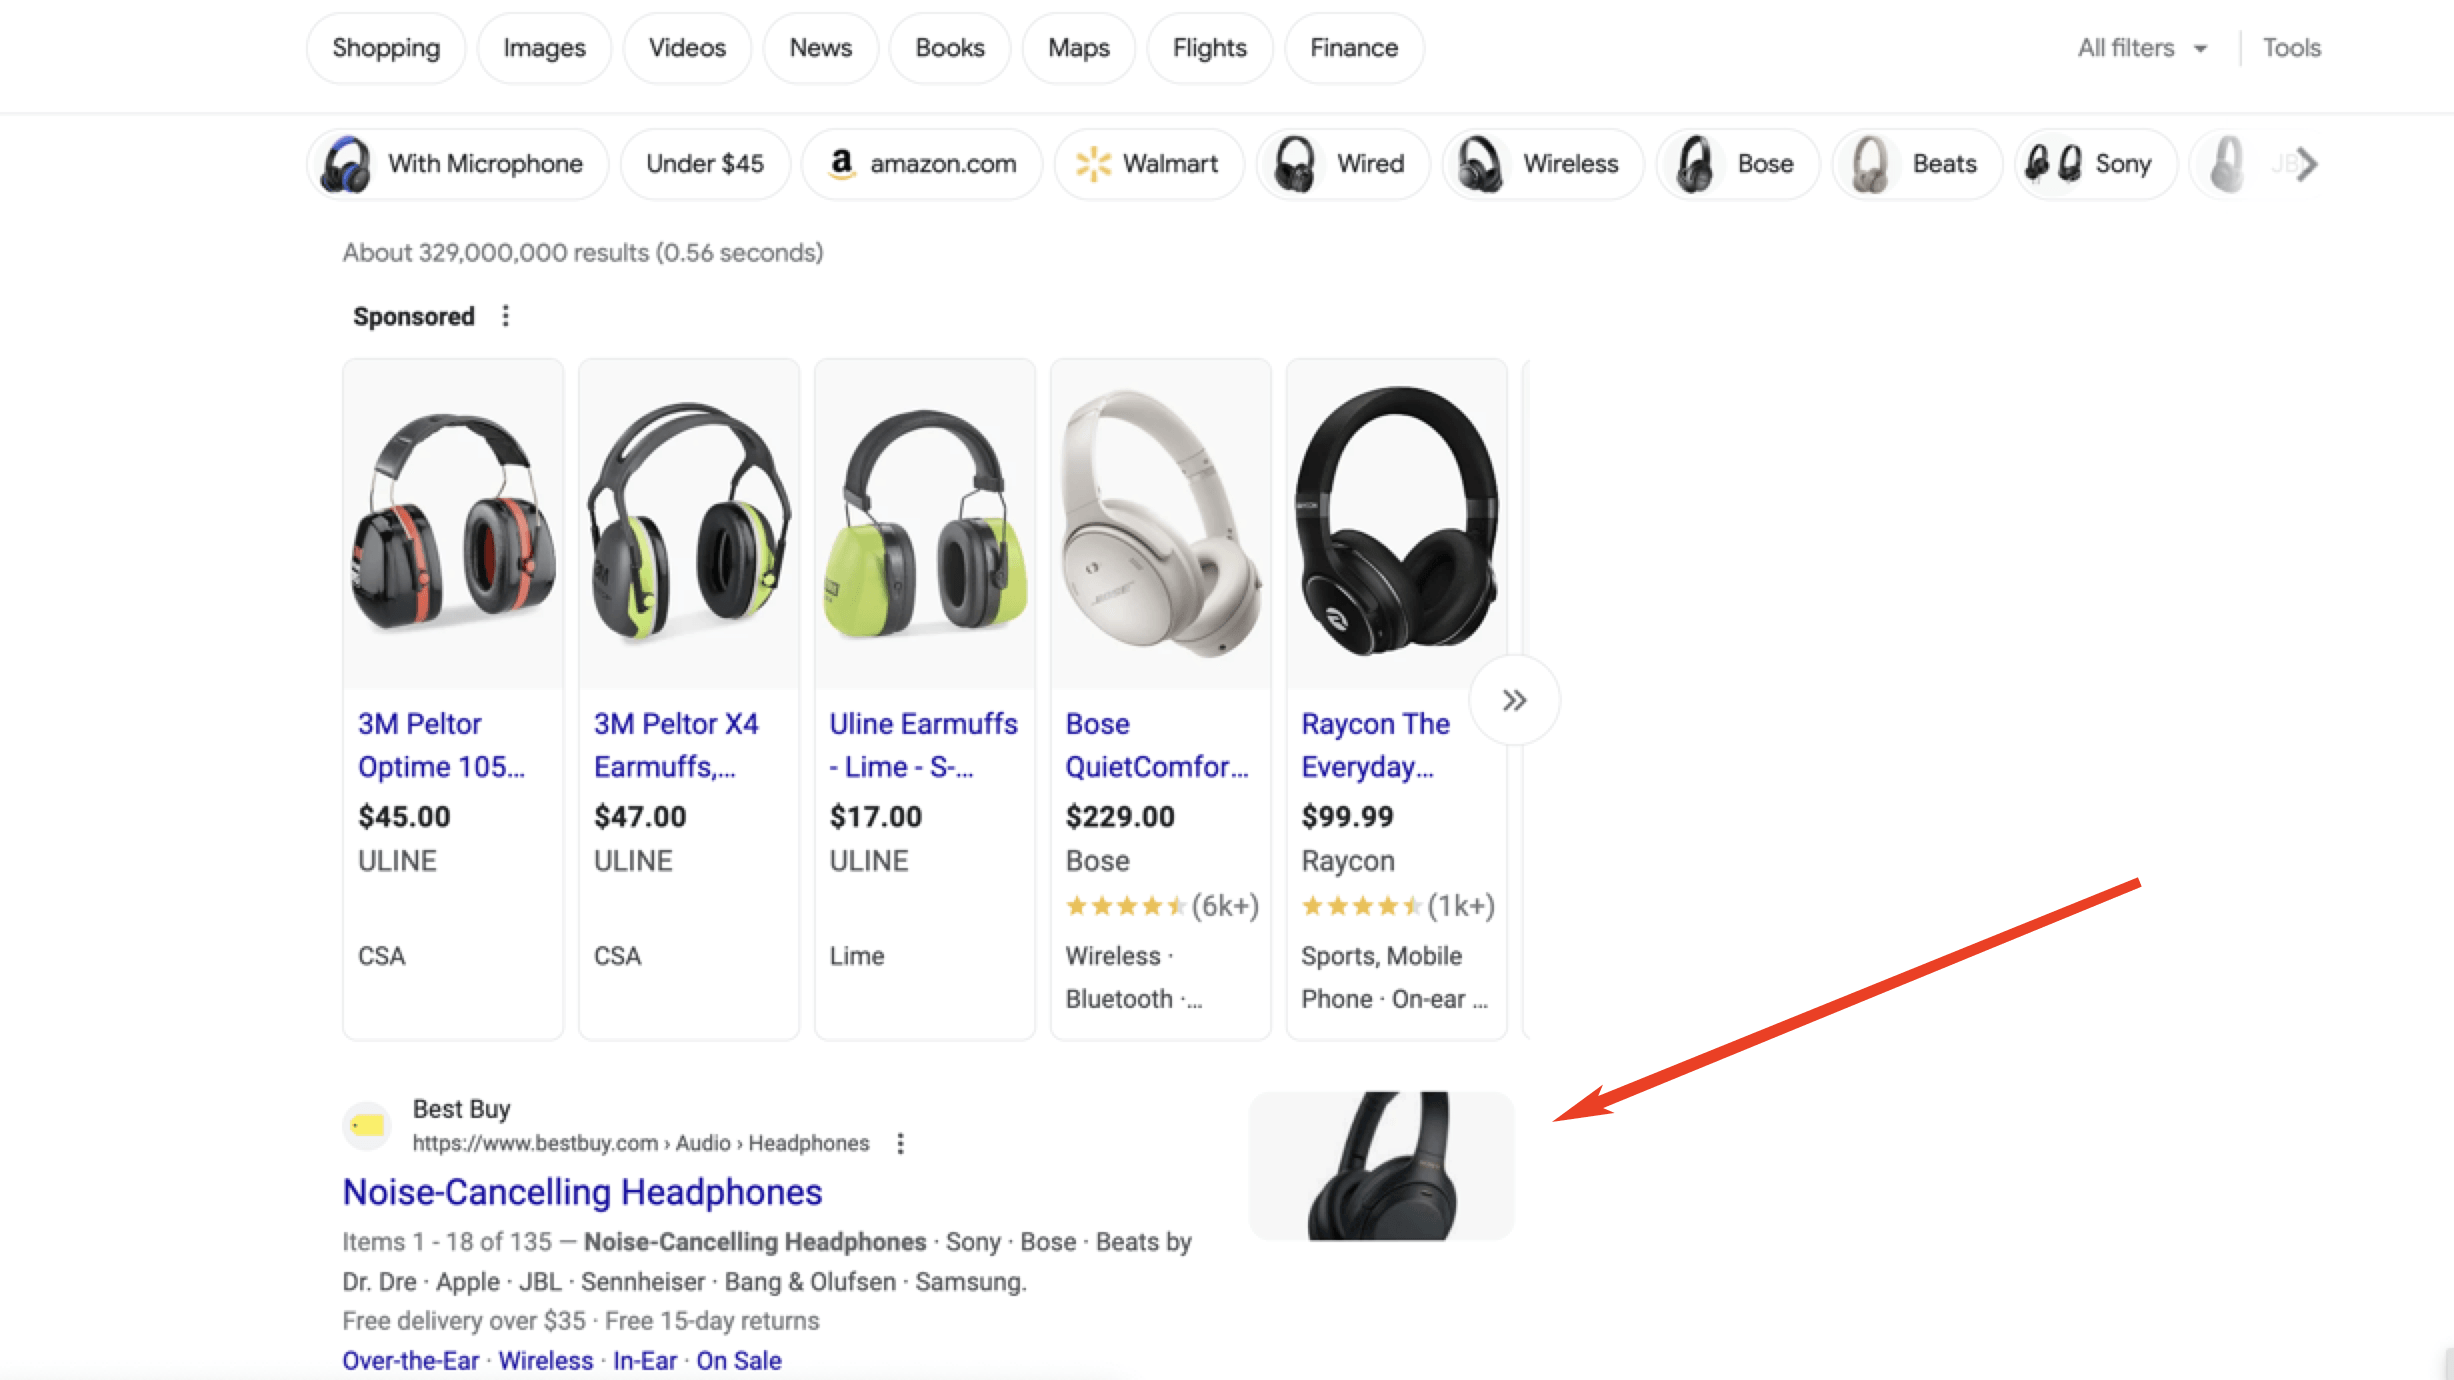The height and width of the screenshot is (1380, 2454).
Task: Apply the Under $45 filter chip
Action: pos(705,164)
